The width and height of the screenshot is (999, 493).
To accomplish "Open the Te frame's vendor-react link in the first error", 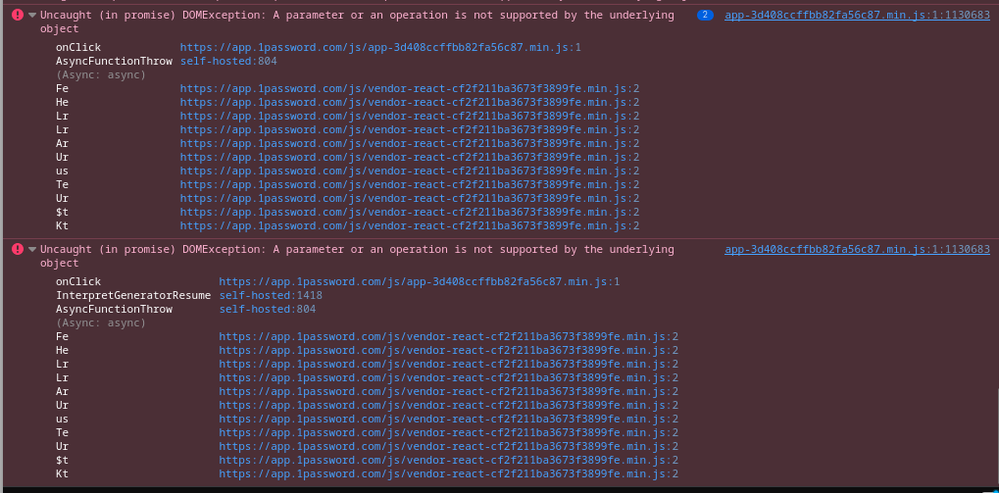I will pos(409,185).
